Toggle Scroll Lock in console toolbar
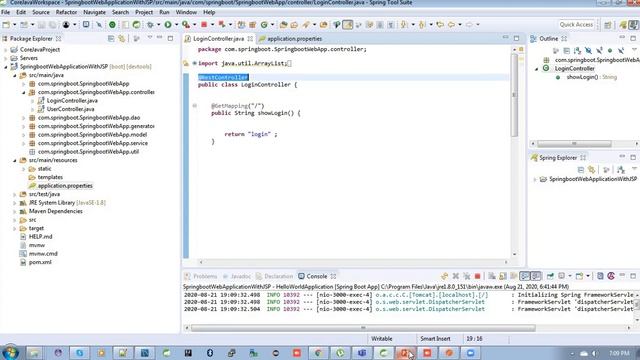Screen dimensions: 640x360 coord(503,276)
